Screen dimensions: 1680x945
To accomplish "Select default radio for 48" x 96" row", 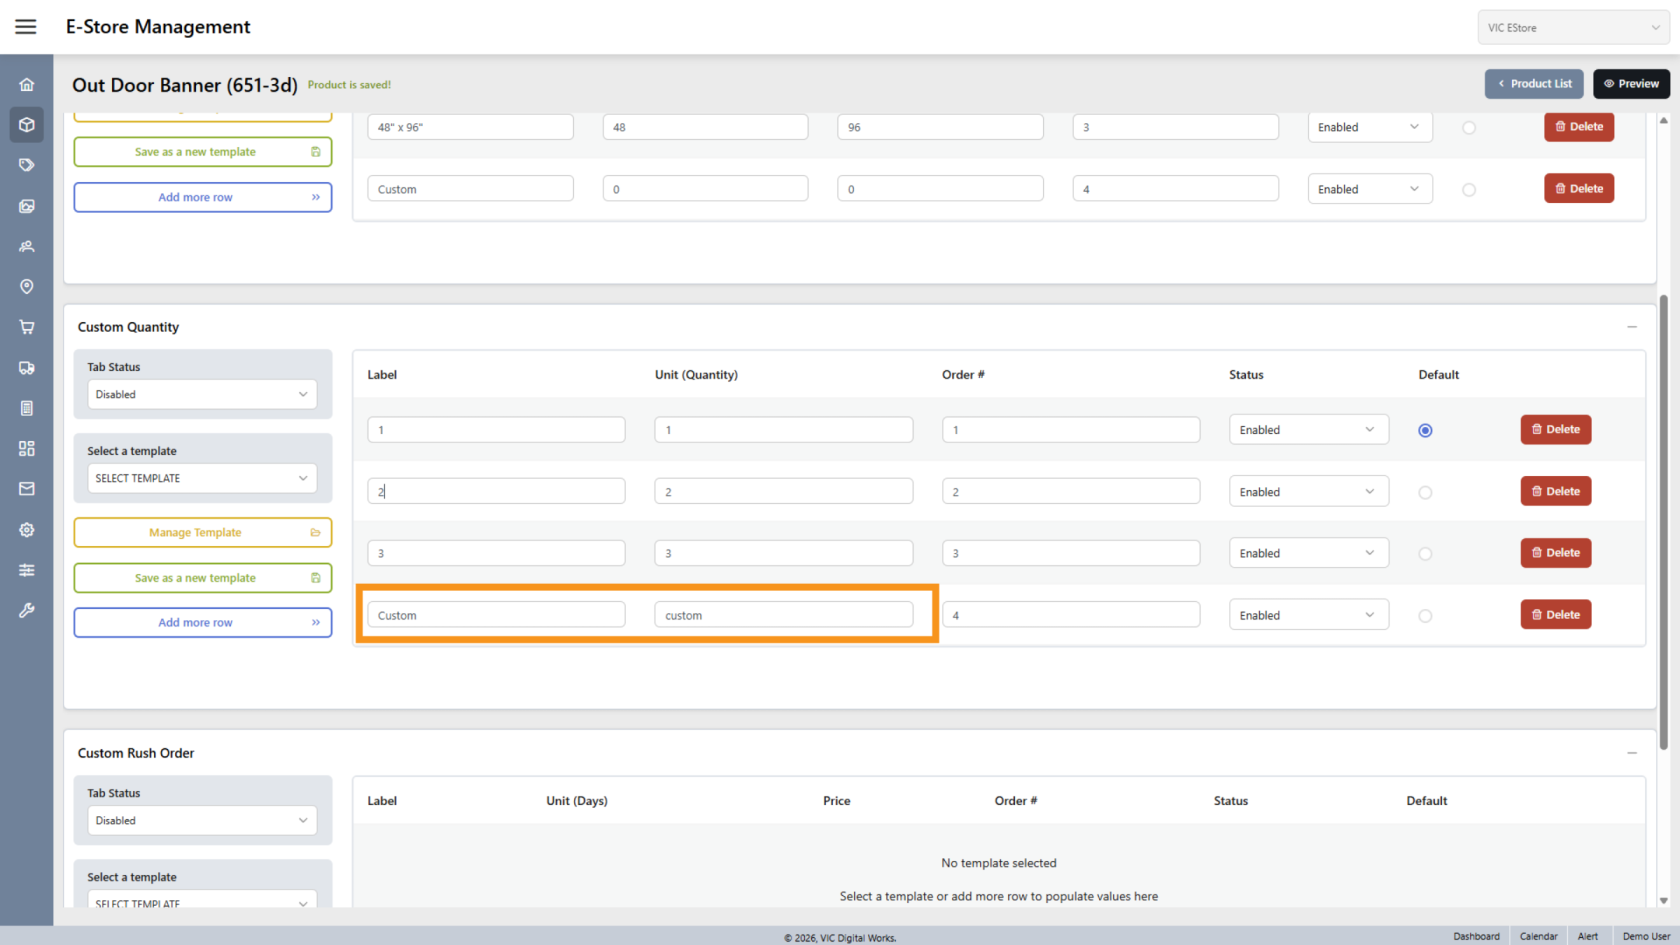I will [1468, 128].
